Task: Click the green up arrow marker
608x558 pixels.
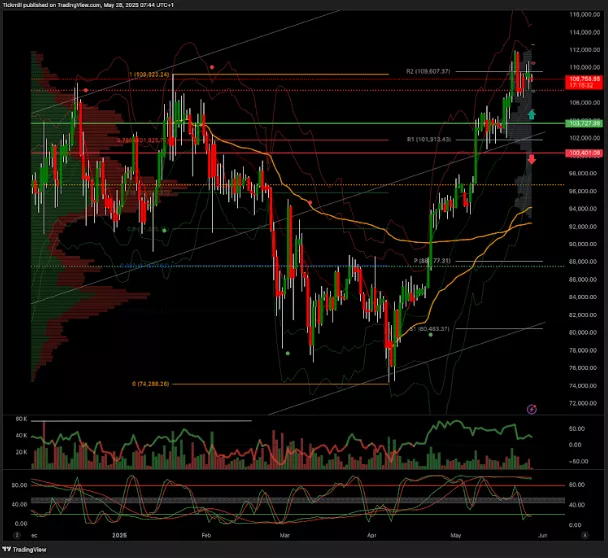Action: (531, 116)
